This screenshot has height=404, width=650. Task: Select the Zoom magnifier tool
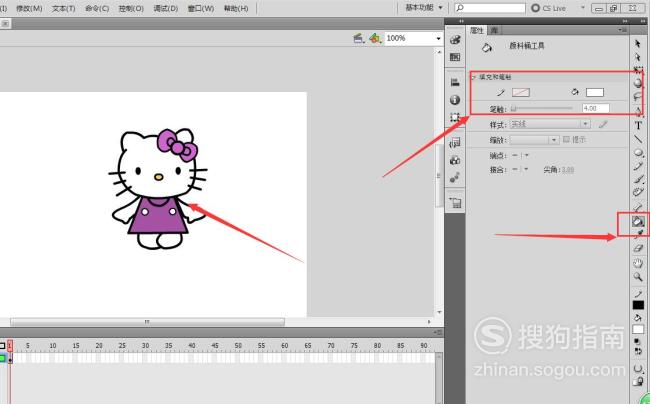(638, 277)
